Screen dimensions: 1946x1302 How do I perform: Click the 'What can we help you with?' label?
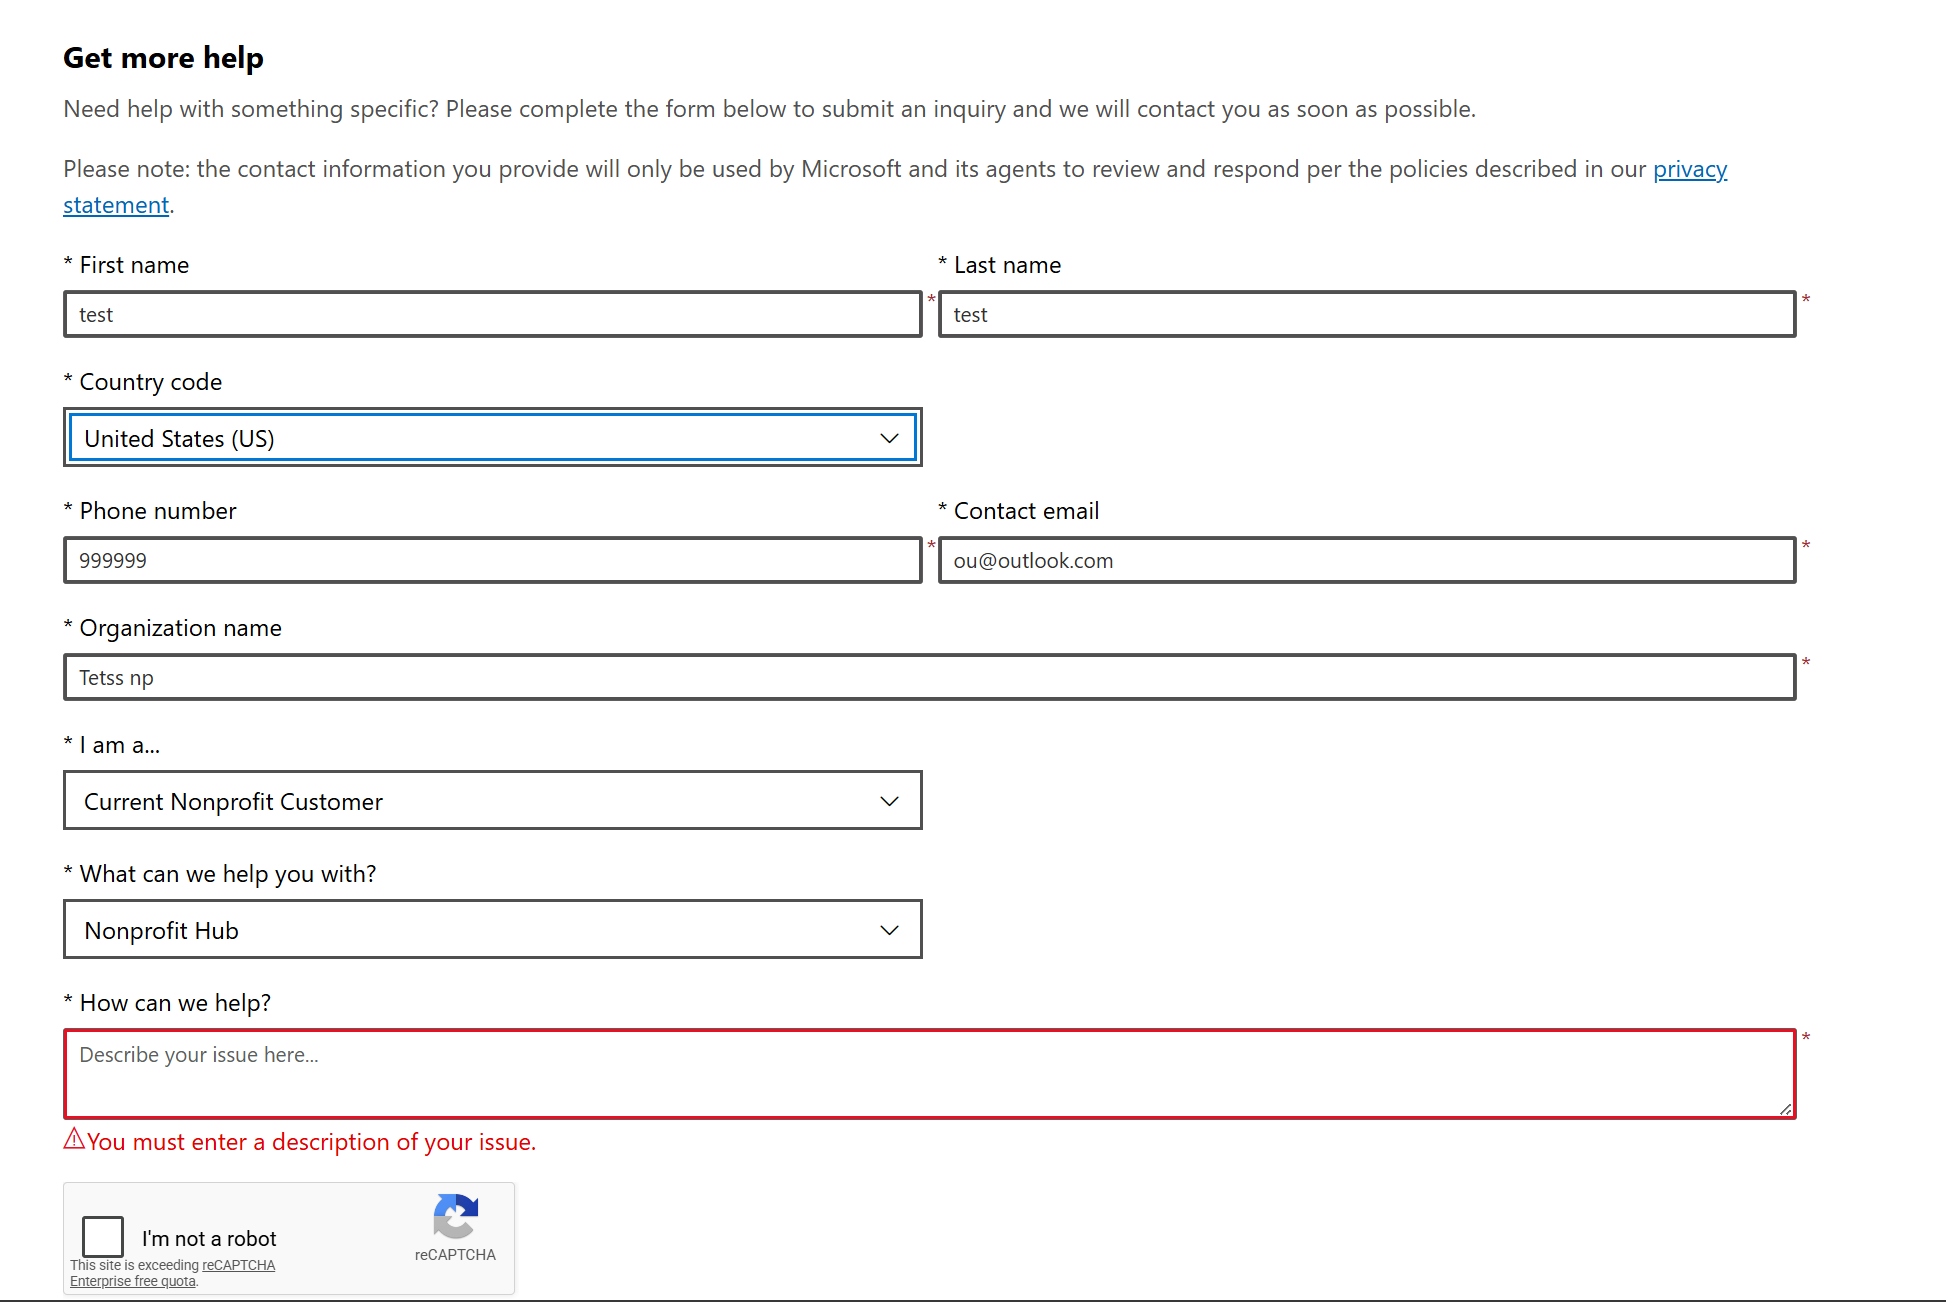tap(228, 874)
